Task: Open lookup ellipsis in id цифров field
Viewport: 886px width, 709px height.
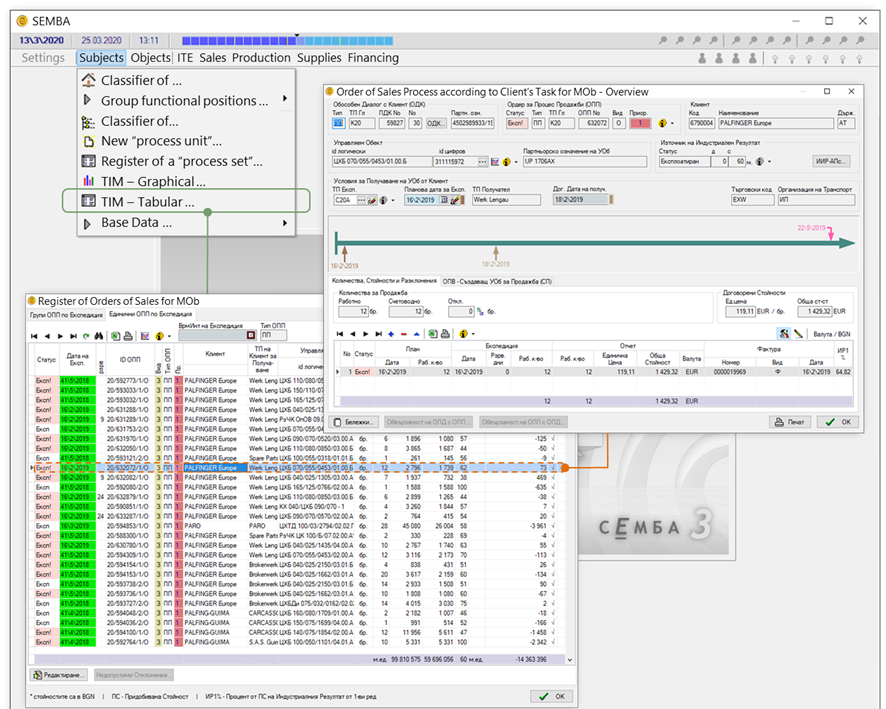Action: click(x=483, y=162)
